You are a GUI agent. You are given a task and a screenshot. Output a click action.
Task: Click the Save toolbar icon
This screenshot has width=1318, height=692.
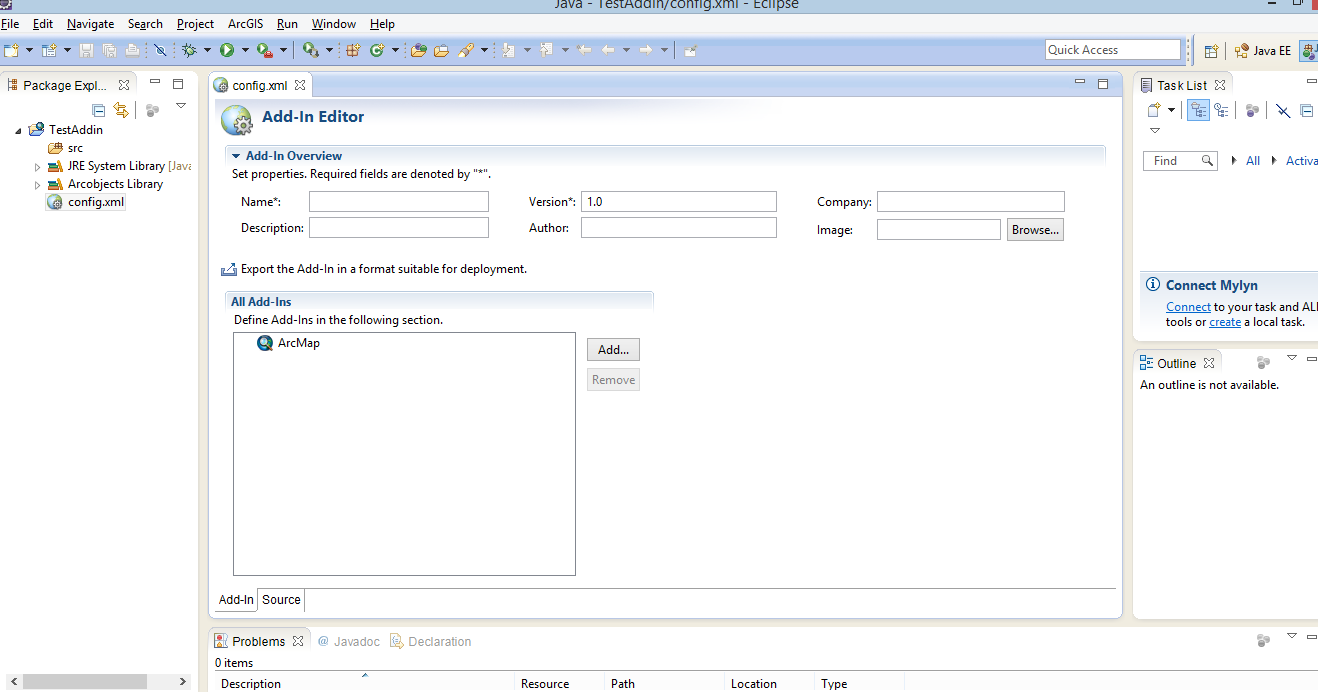pyautogui.click(x=86, y=50)
